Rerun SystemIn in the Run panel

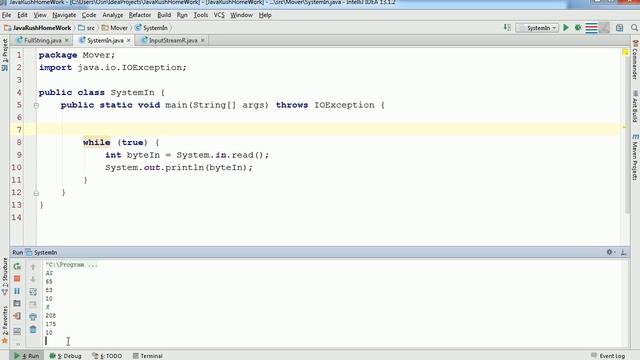tap(17, 267)
